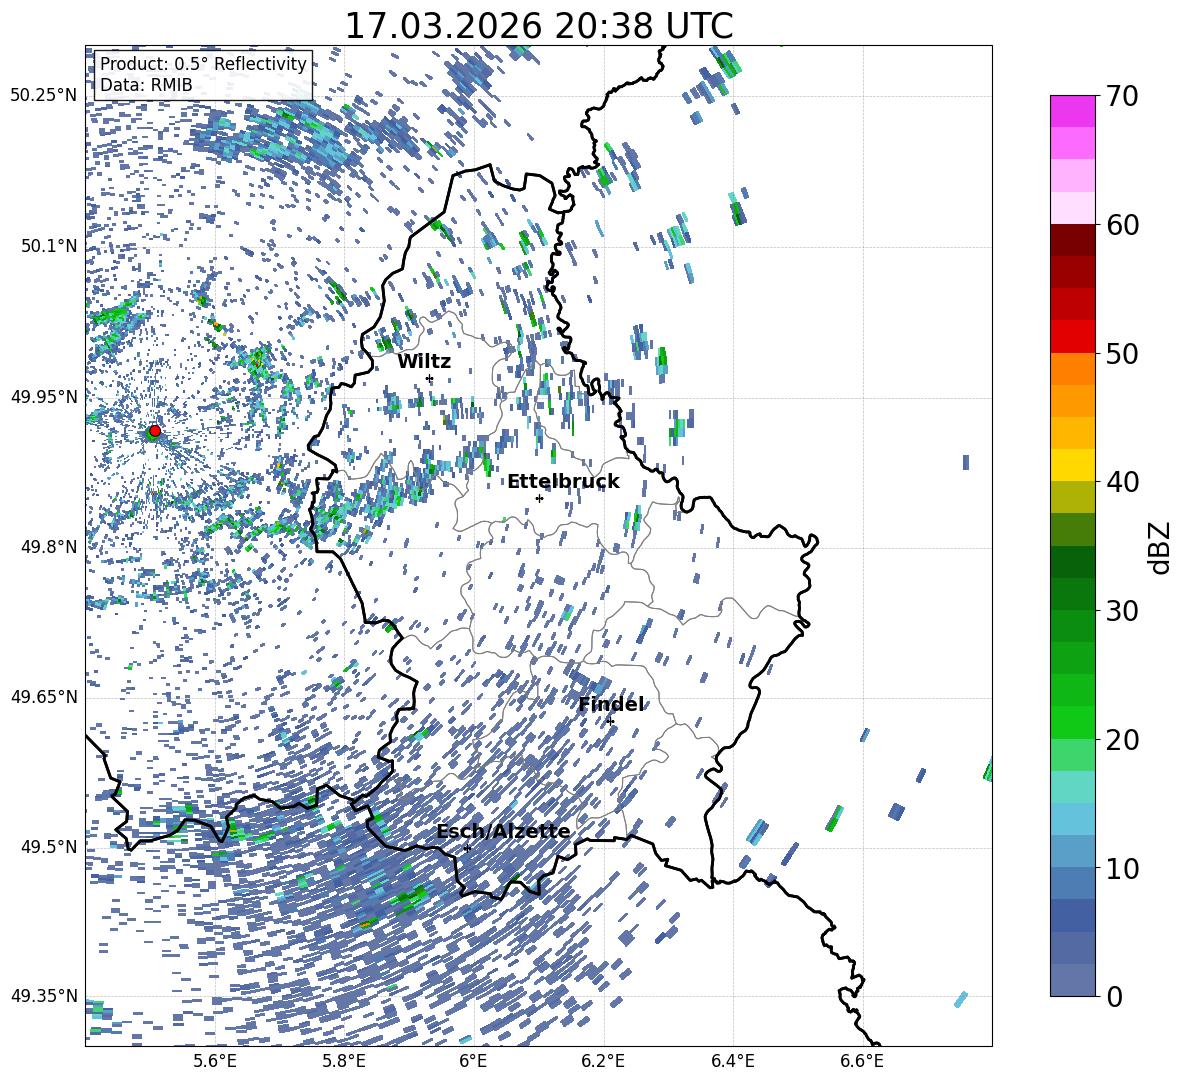Image resolution: width=1184 pixels, height=1081 pixels.
Task: Click the dark maroon colorbar segment below 60
Action: pyautogui.click(x=1072, y=240)
